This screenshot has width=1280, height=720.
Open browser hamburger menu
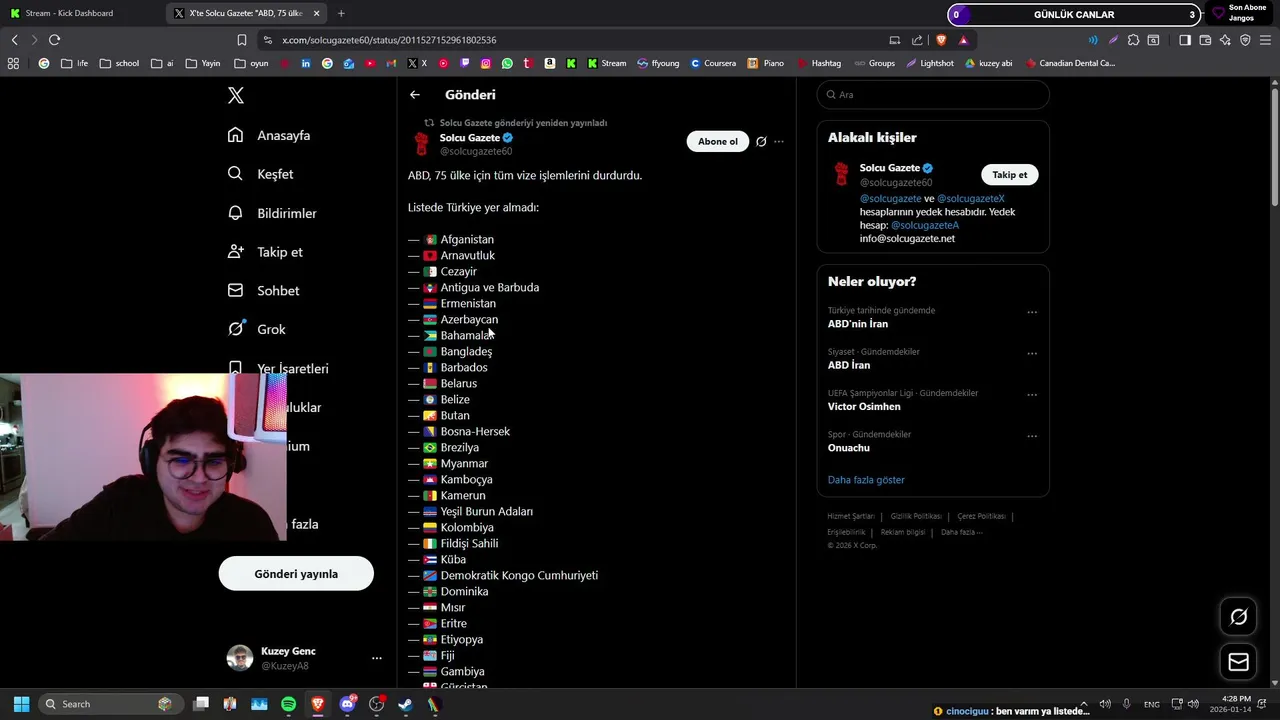[1265, 40]
